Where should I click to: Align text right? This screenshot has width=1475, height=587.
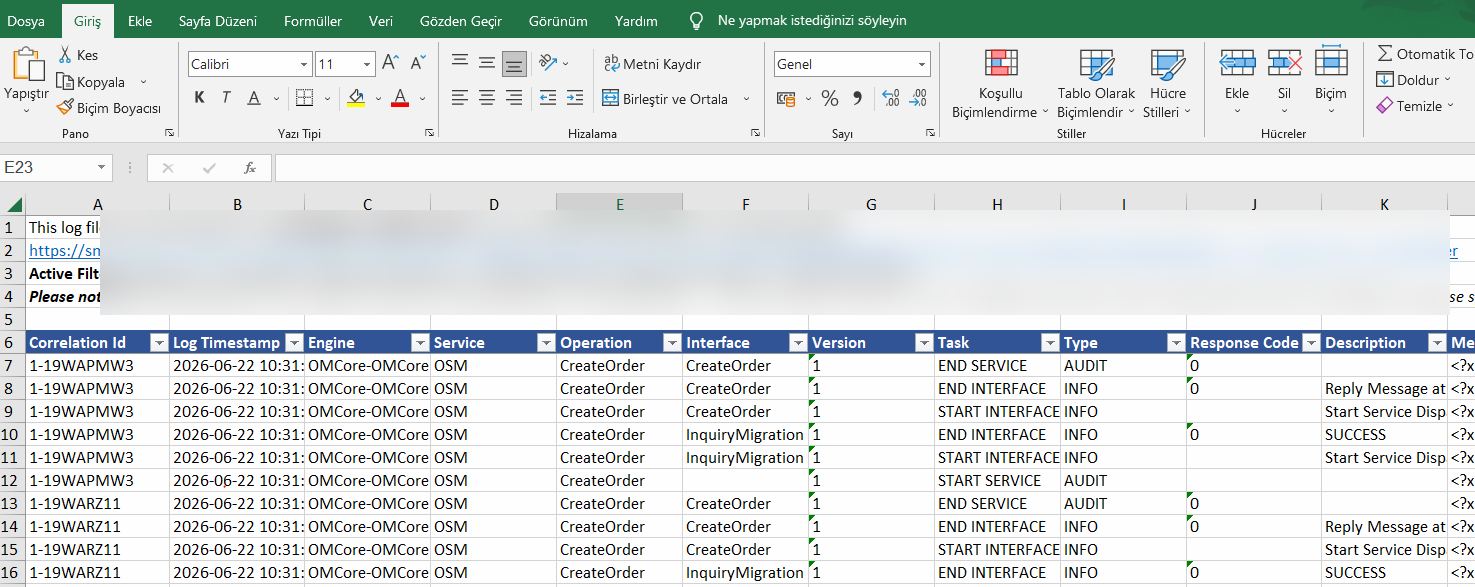tap(514, 98)
